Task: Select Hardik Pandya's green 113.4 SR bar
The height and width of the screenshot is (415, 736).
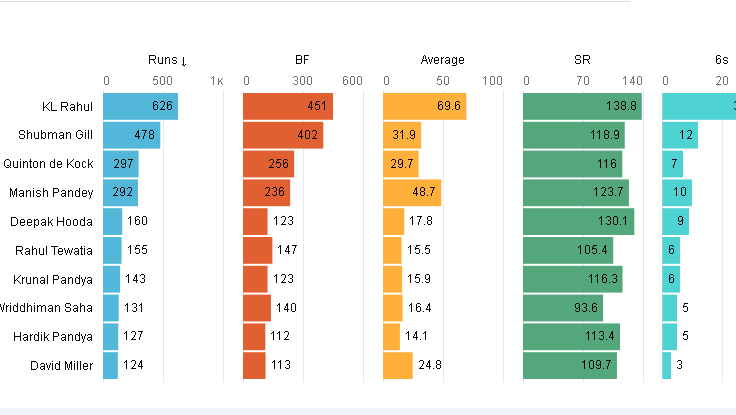Action: click(x=571, y=337)
